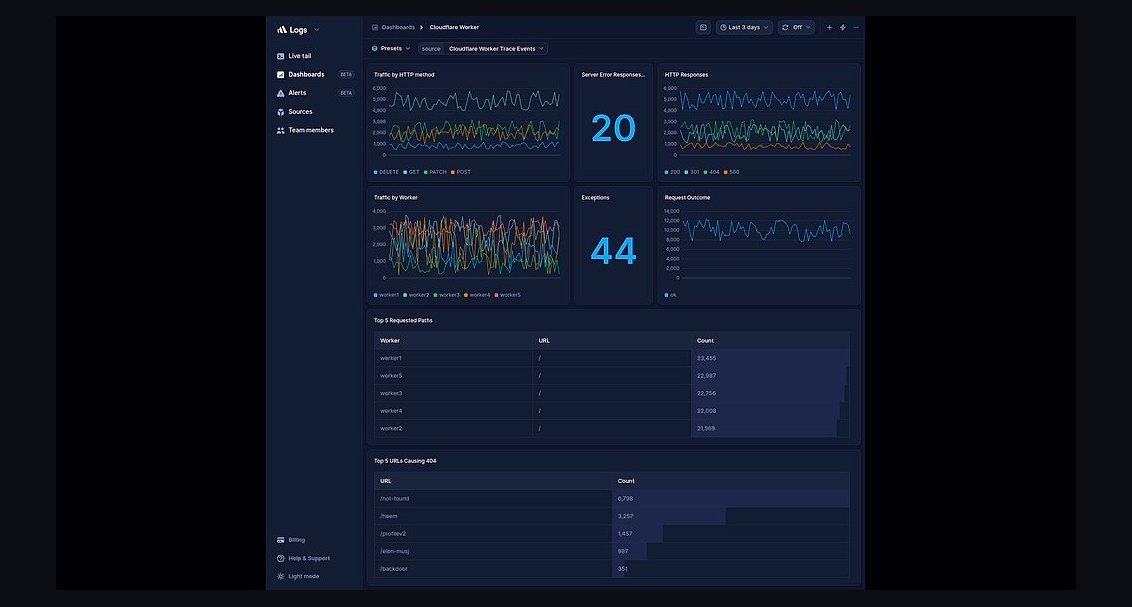
Task: Click the /not-found URL row
Action: 611,499
